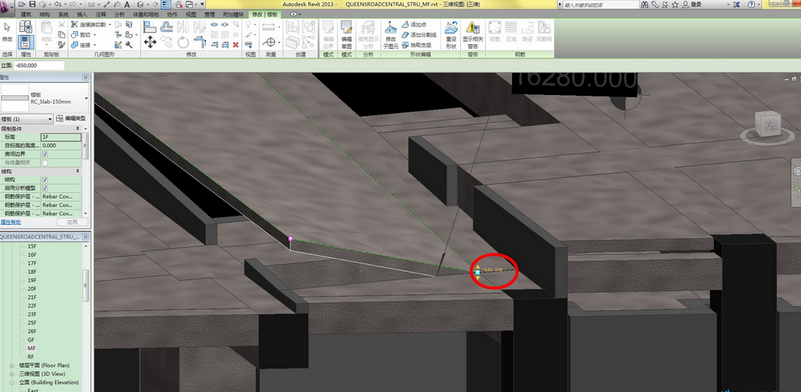This screenshot has height=392, width=801.
Task: Select the Move tool (four-arrow cross)
Action: pos(150,42)
